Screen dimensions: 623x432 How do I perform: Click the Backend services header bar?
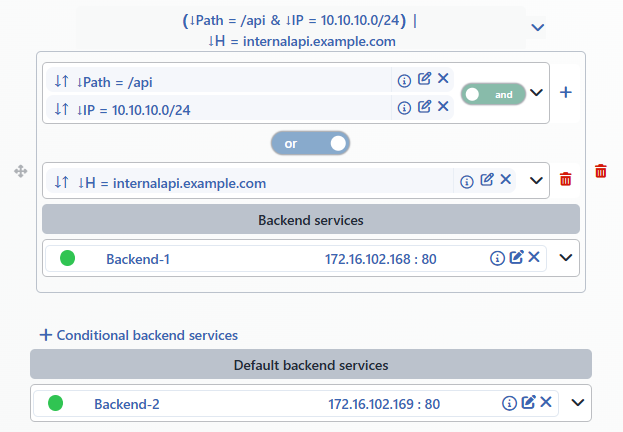coord(311,219)
